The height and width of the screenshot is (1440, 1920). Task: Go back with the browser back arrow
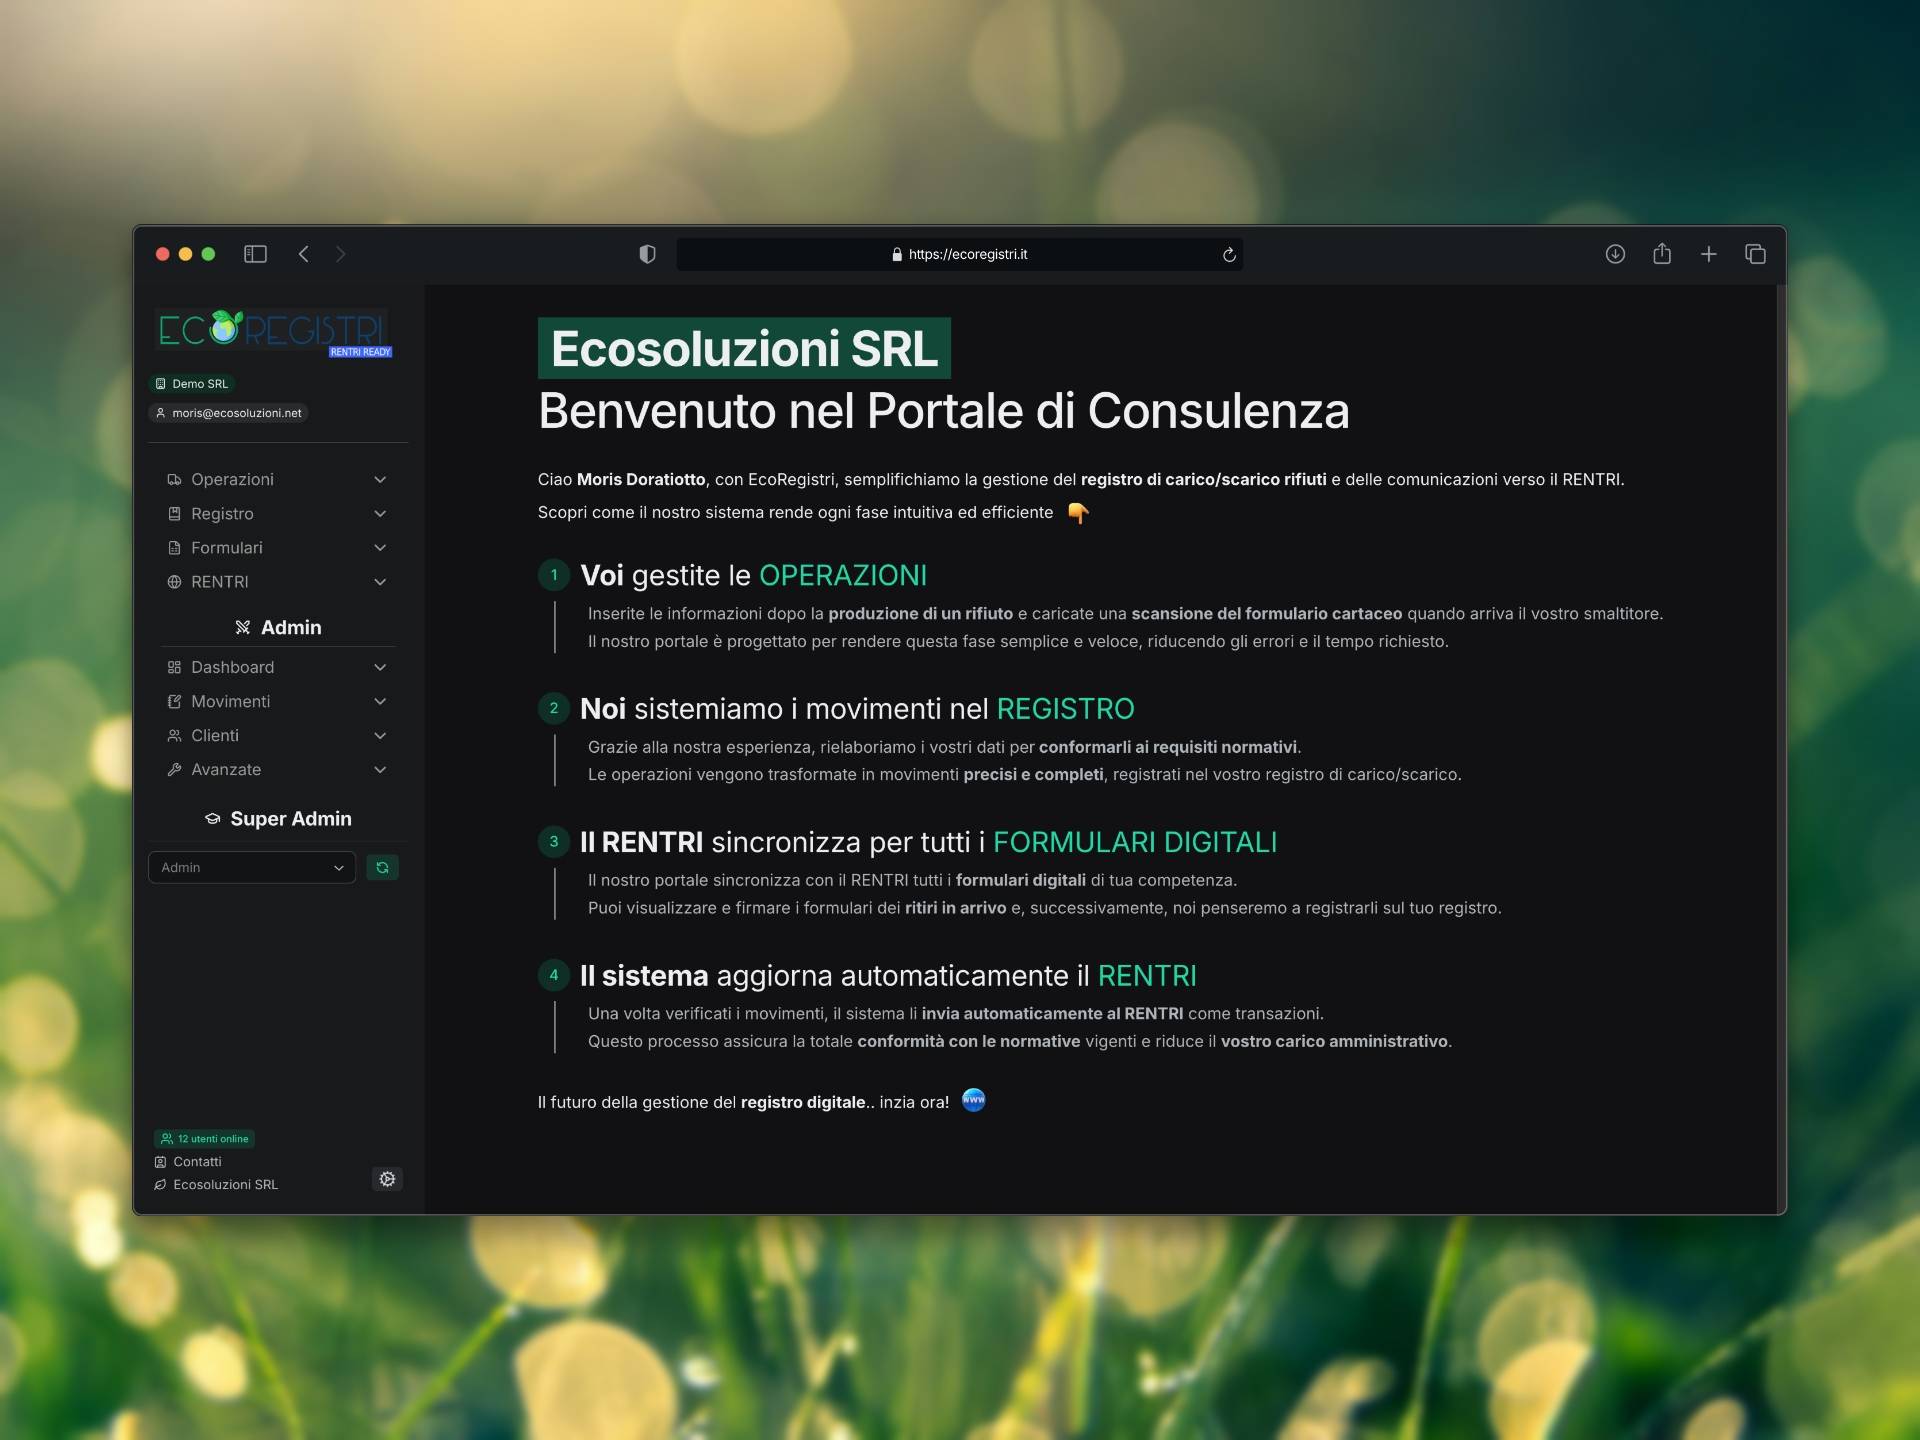point(303,254)
